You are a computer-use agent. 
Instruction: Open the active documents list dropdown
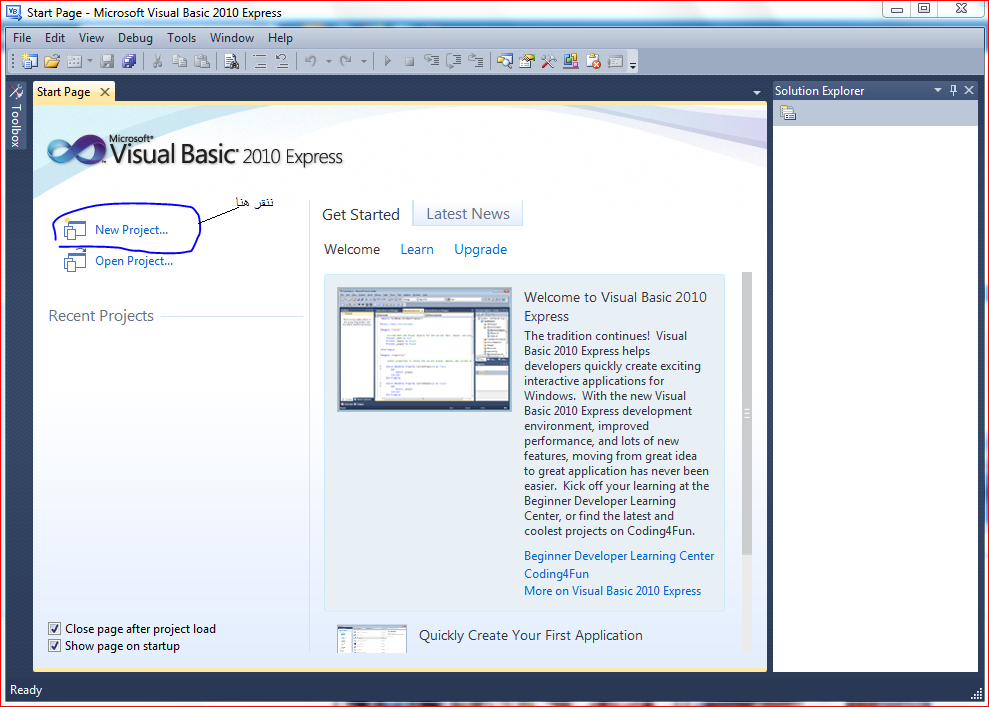point(756,93)
